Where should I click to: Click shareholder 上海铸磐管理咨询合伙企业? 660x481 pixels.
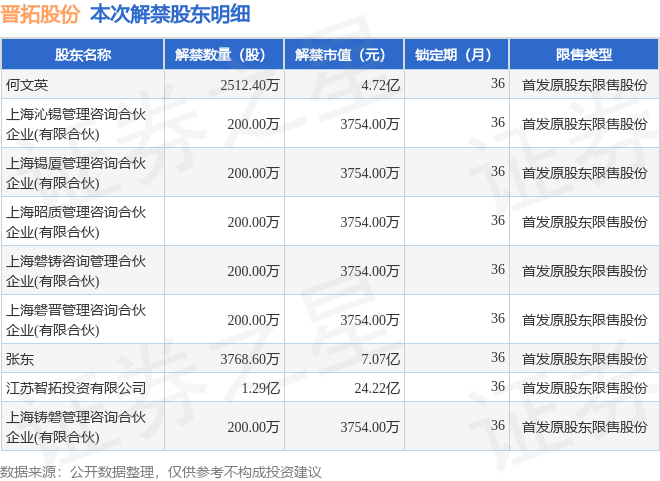(76, 427)
